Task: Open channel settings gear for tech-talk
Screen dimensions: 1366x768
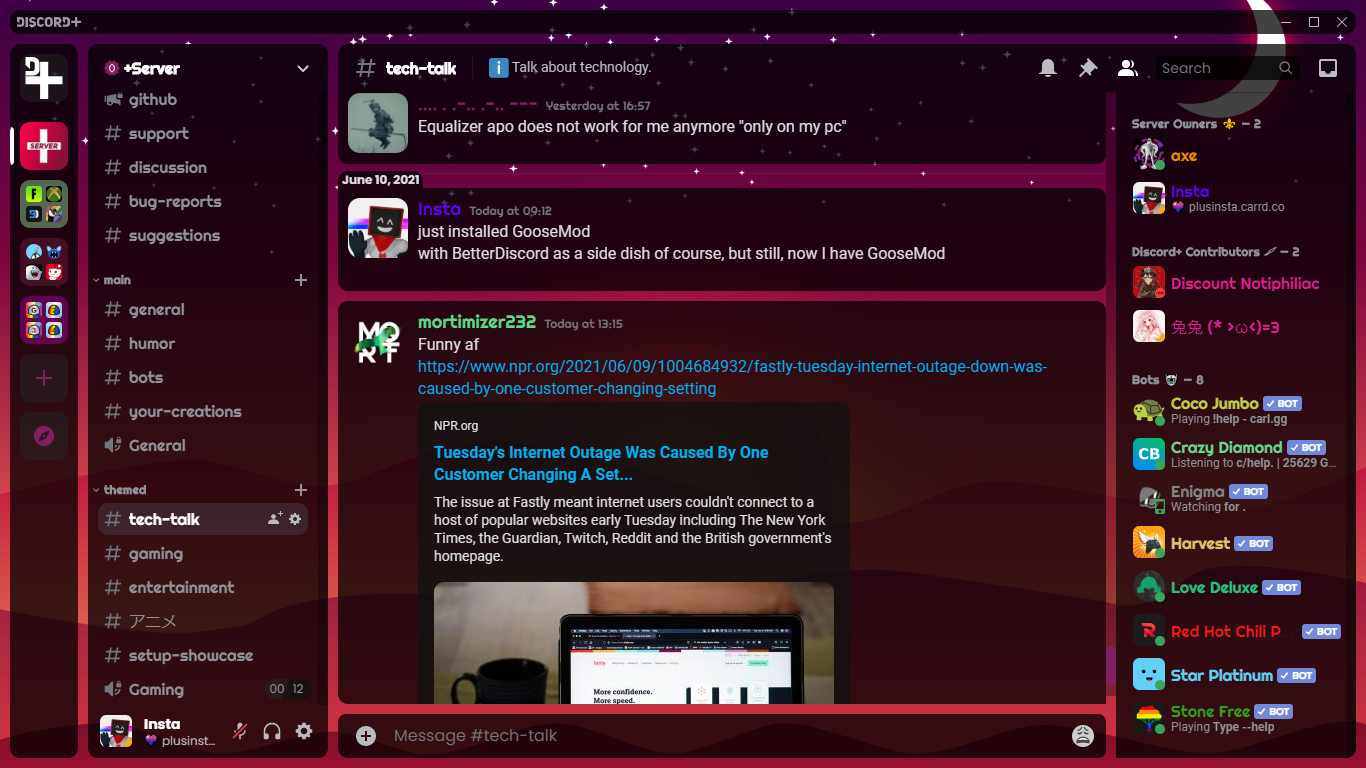Action: point(295,519)
